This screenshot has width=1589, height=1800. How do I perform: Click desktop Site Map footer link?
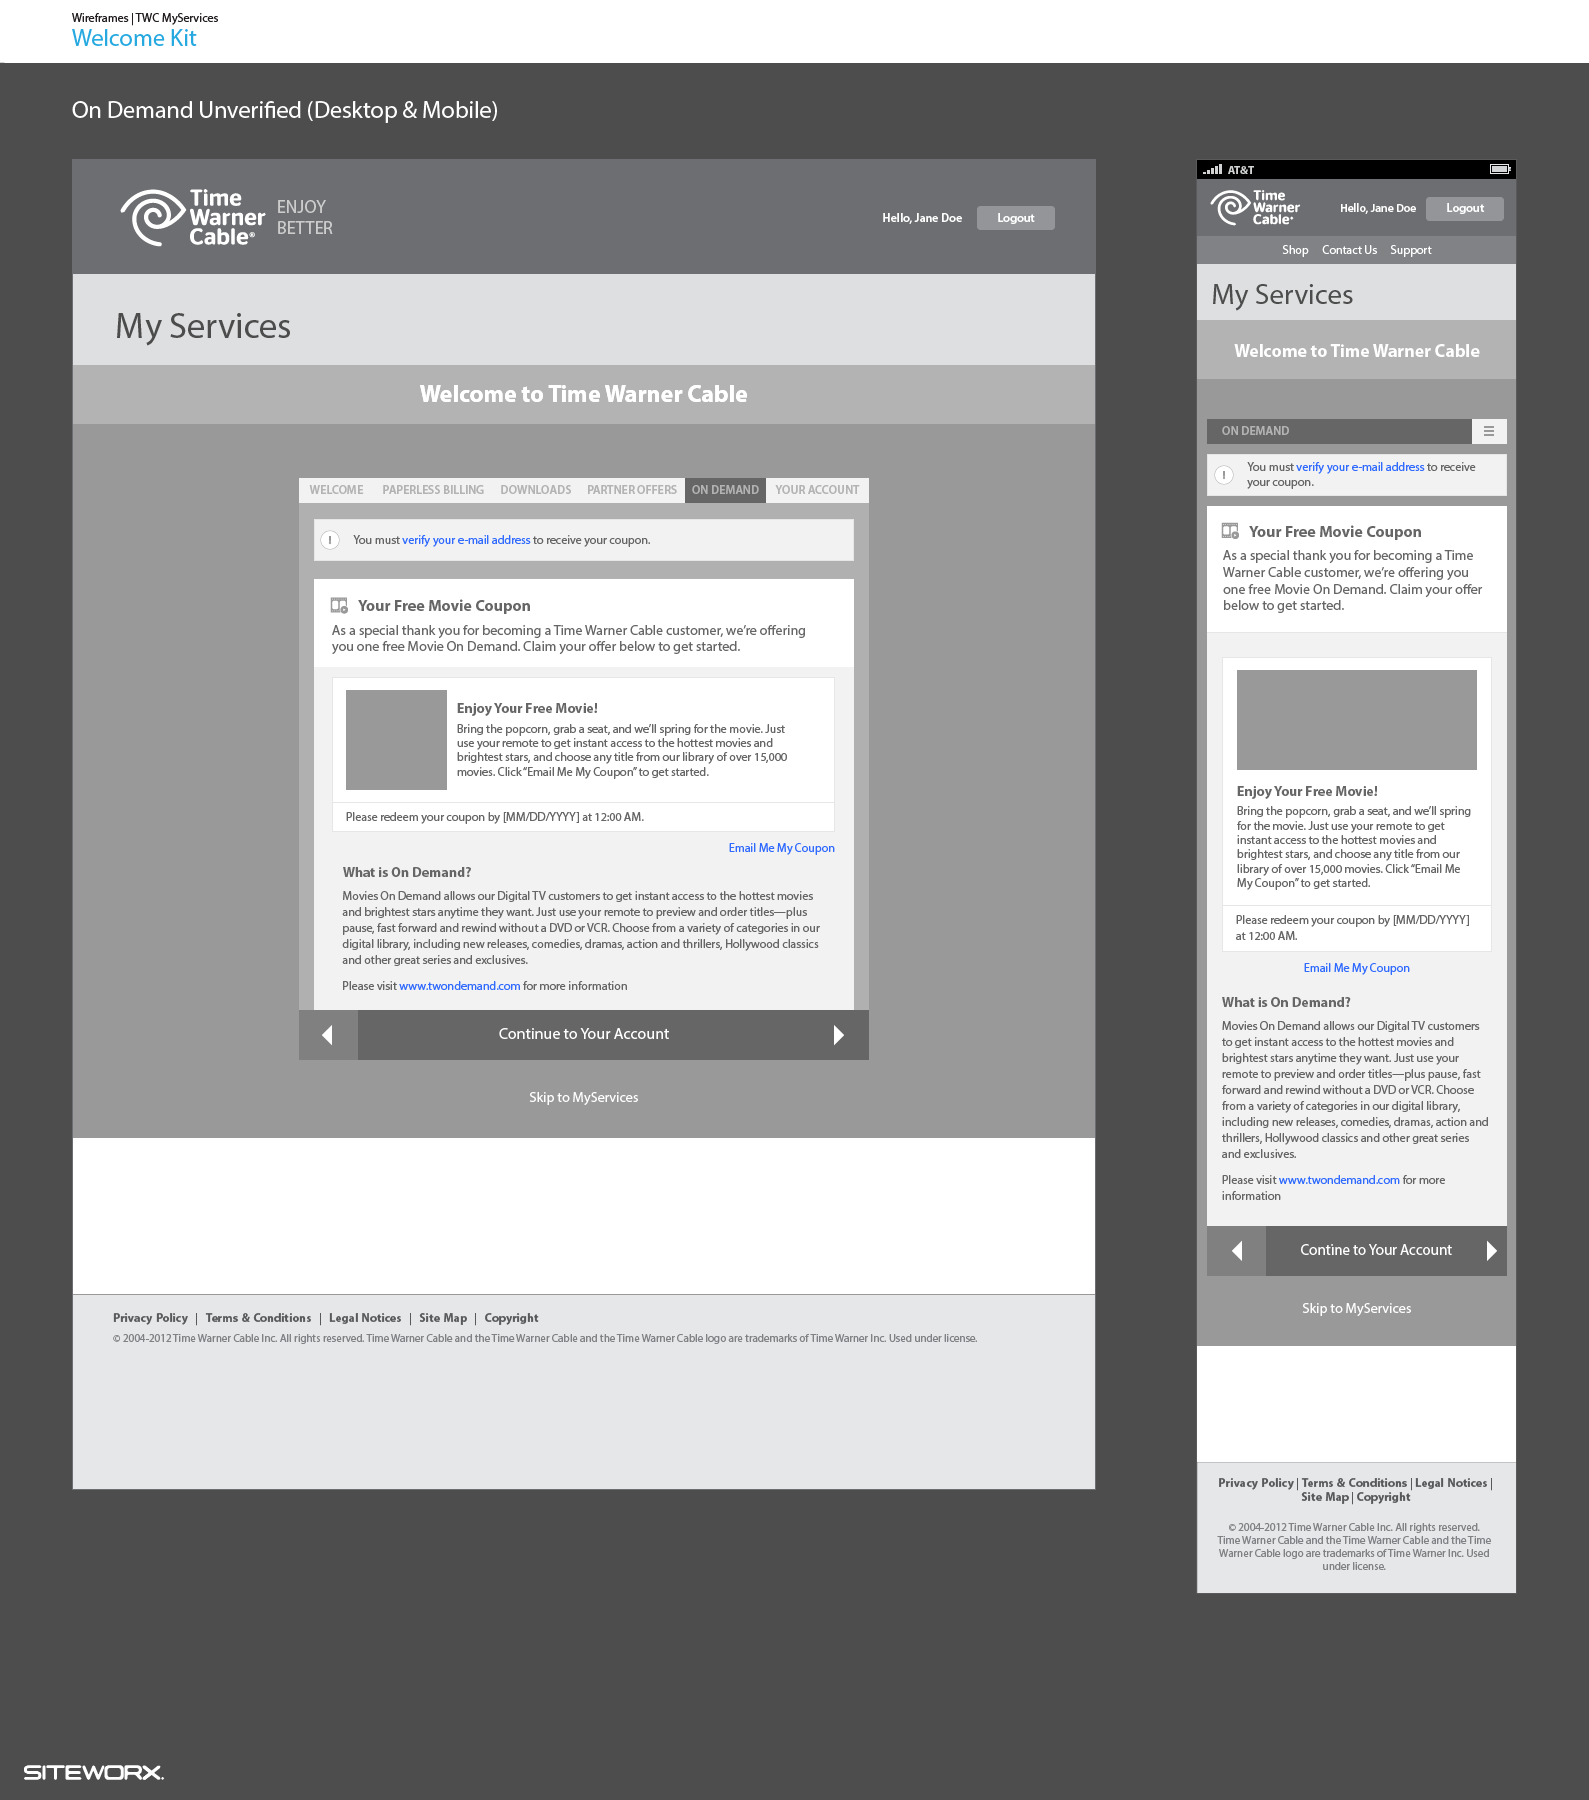pos(443,1318)
